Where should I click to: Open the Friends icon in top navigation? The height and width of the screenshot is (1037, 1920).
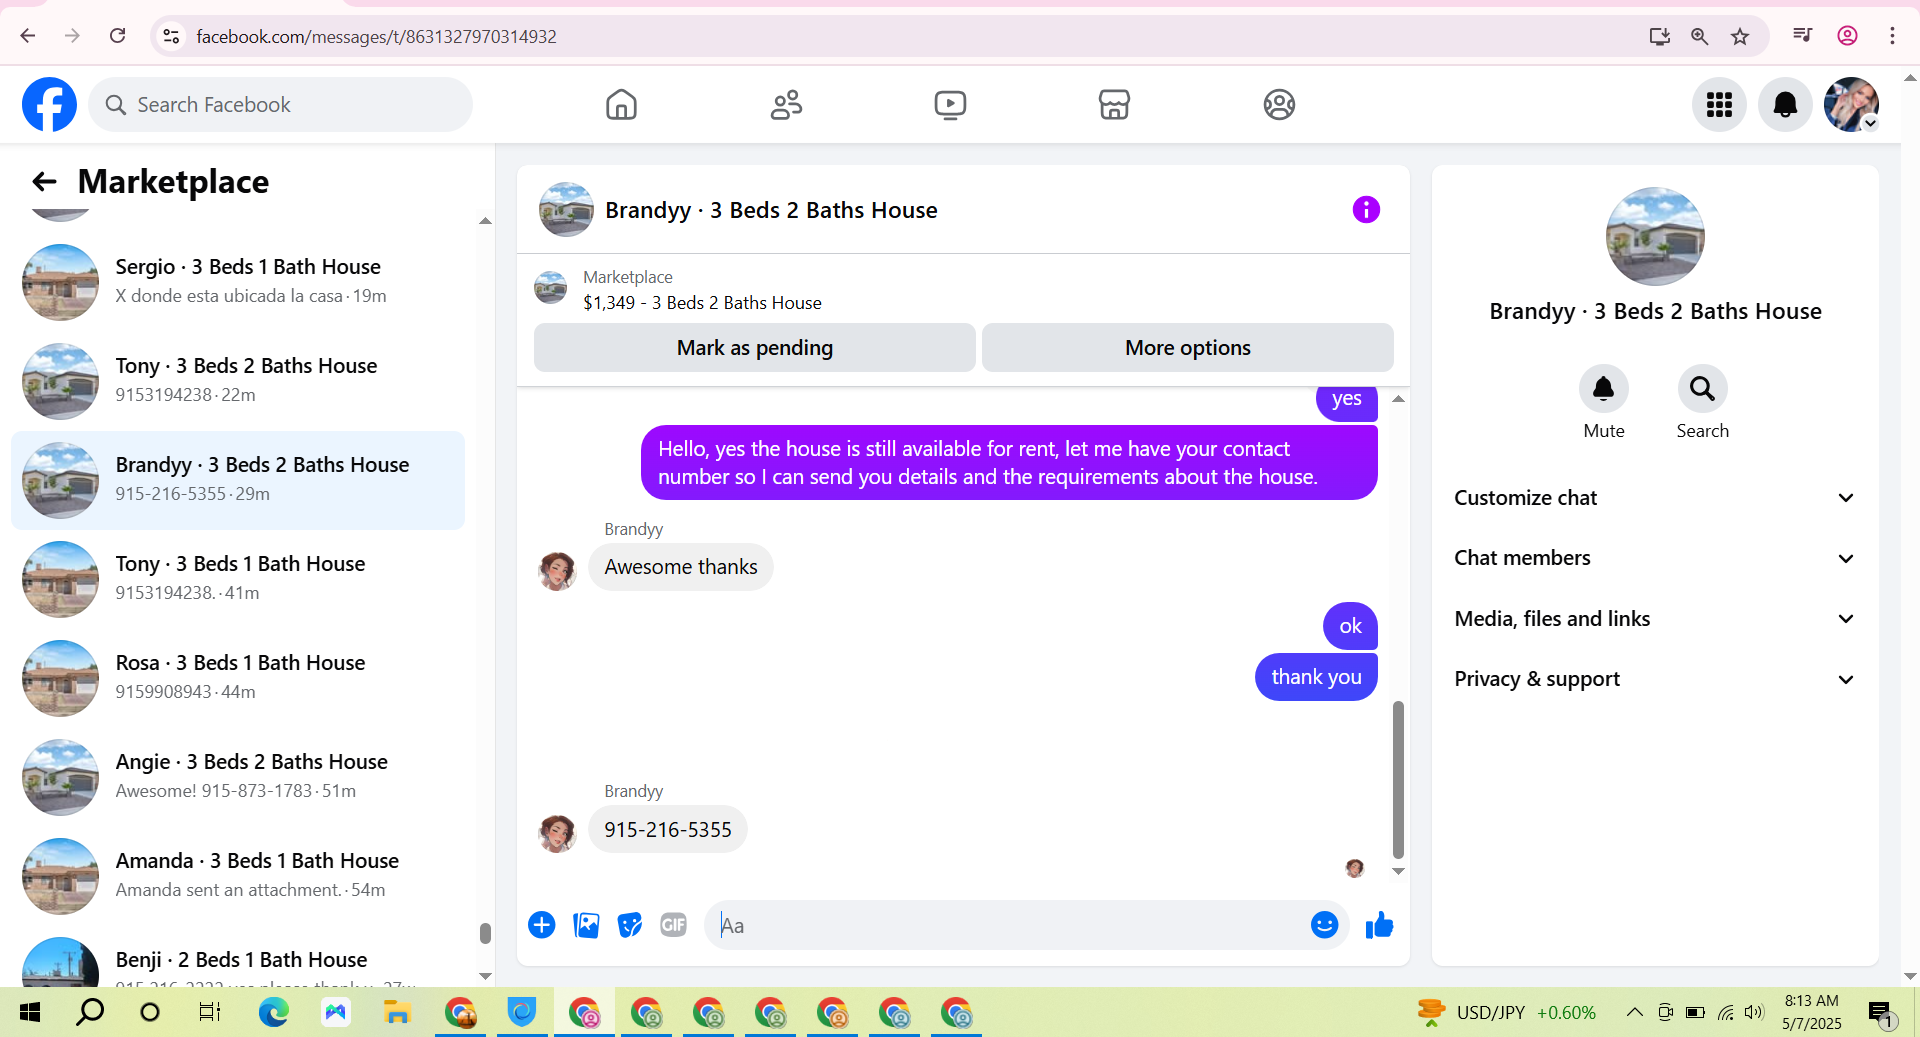[786, 104]
